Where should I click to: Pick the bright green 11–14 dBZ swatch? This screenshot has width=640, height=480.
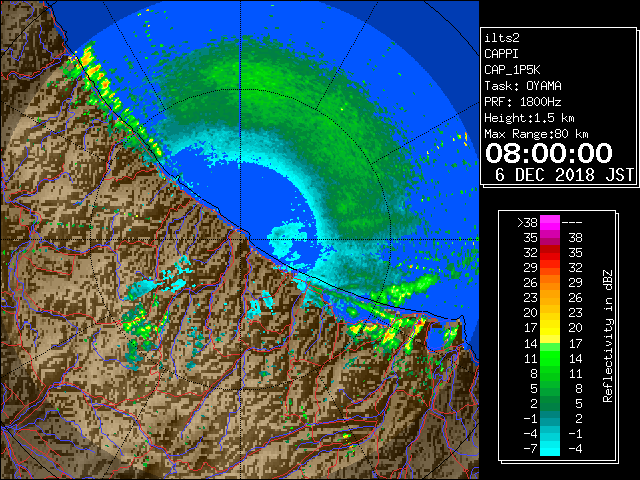click(550, 358)
